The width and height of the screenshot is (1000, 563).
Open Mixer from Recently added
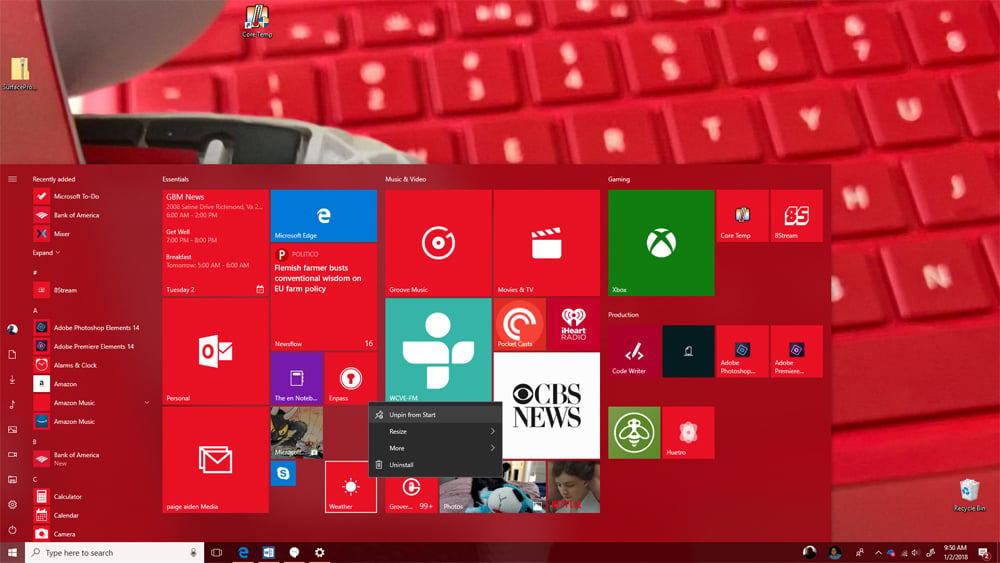tap(92, 234)
